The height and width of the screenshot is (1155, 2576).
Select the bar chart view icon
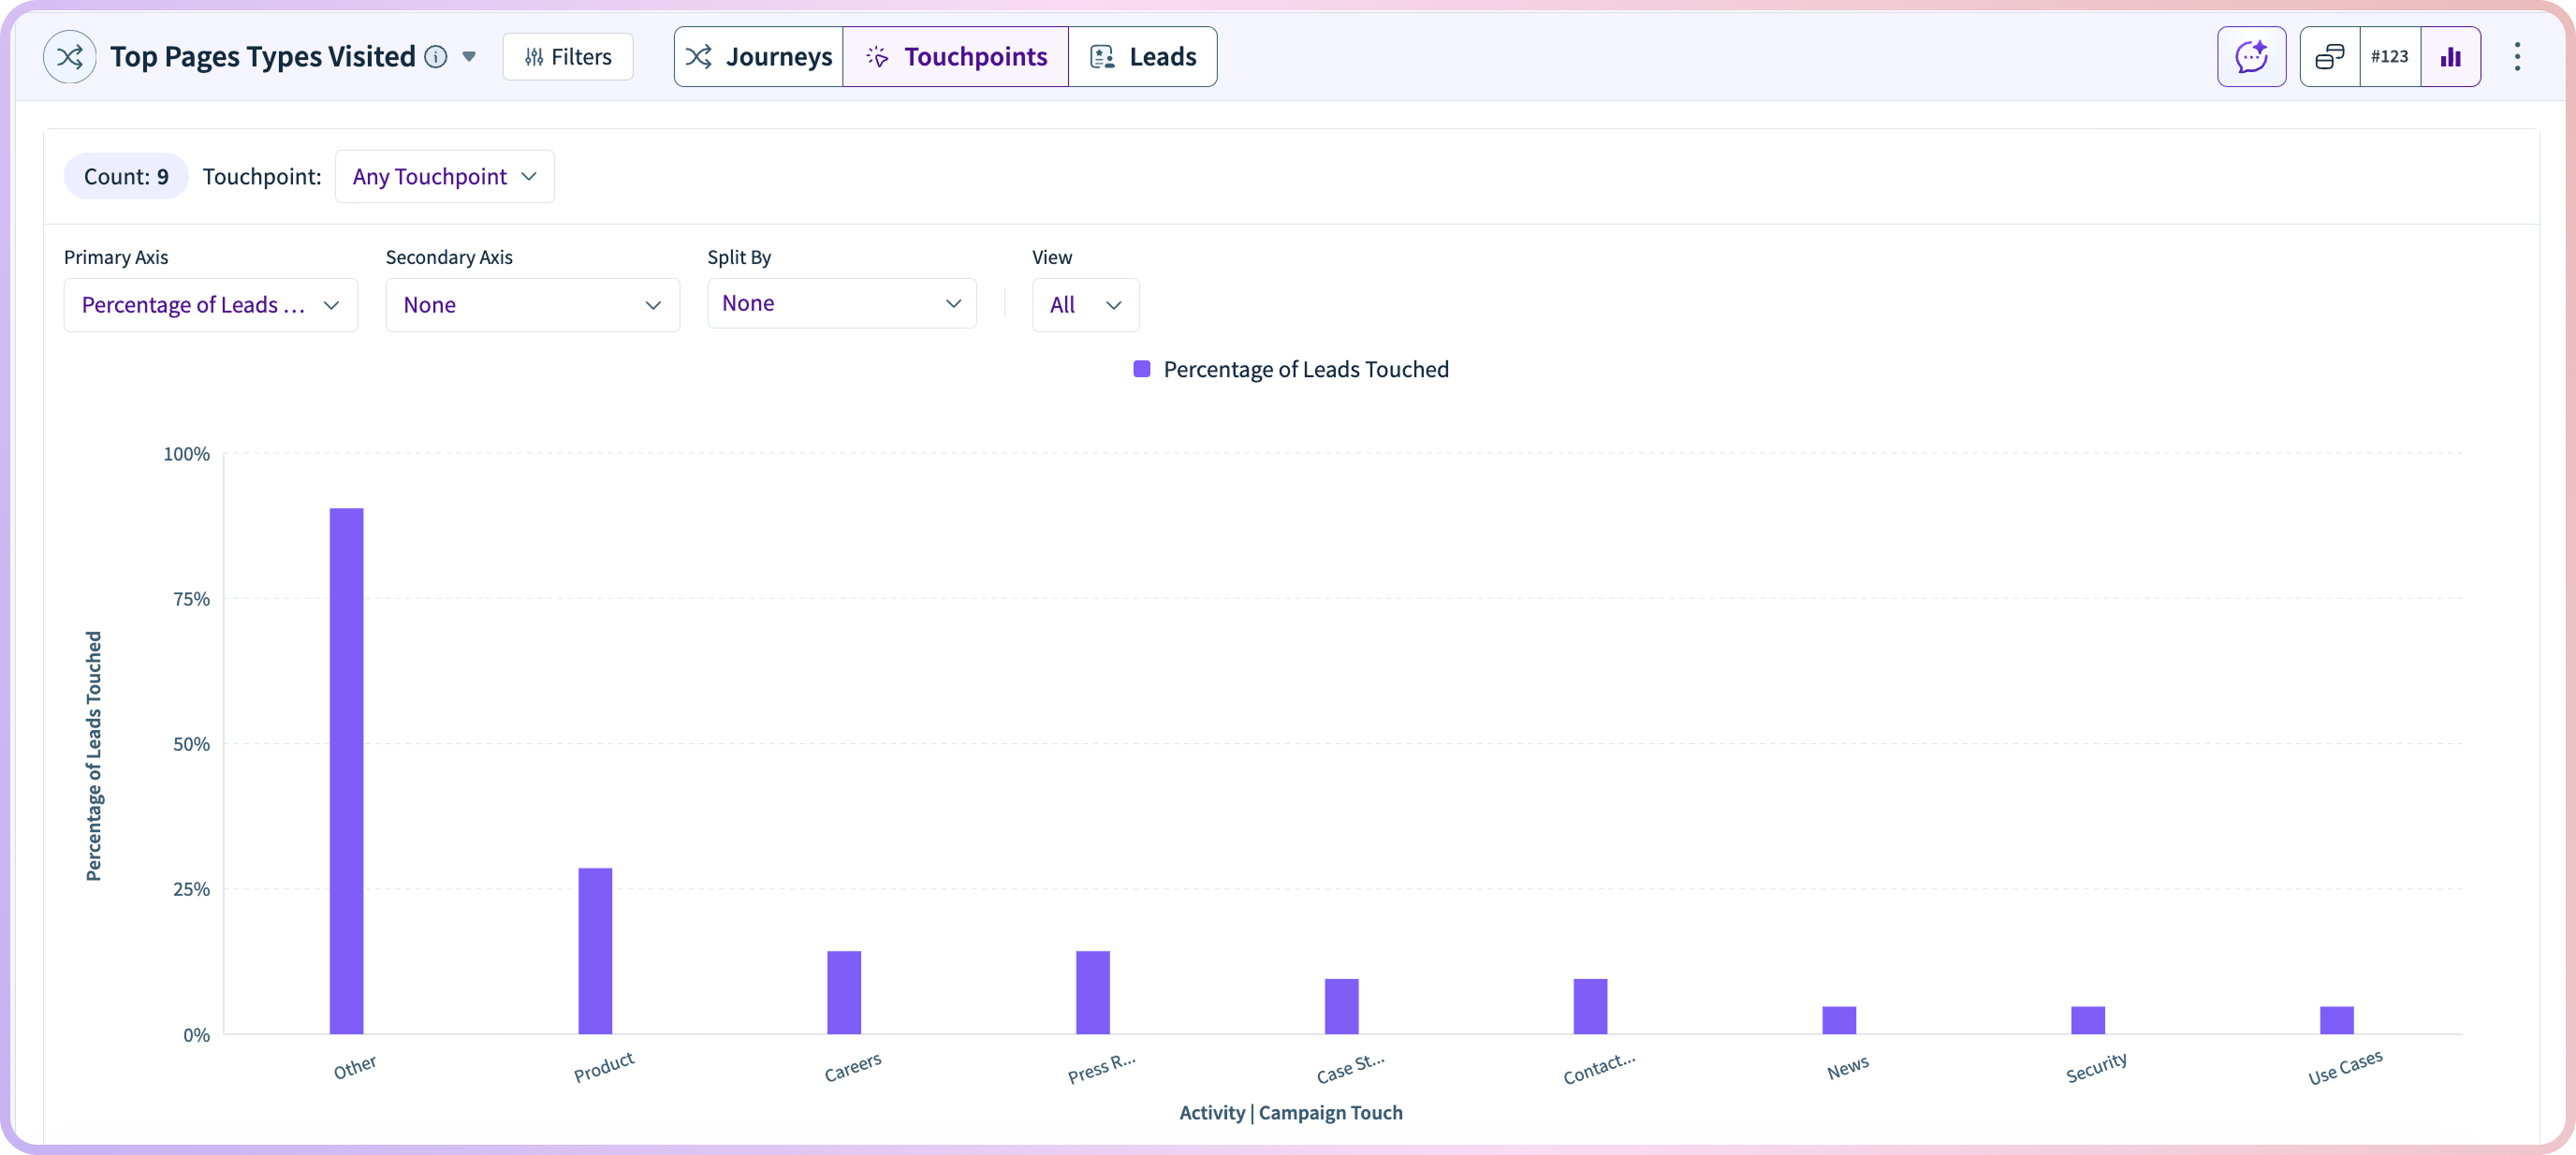click(x=2450, y=57)
